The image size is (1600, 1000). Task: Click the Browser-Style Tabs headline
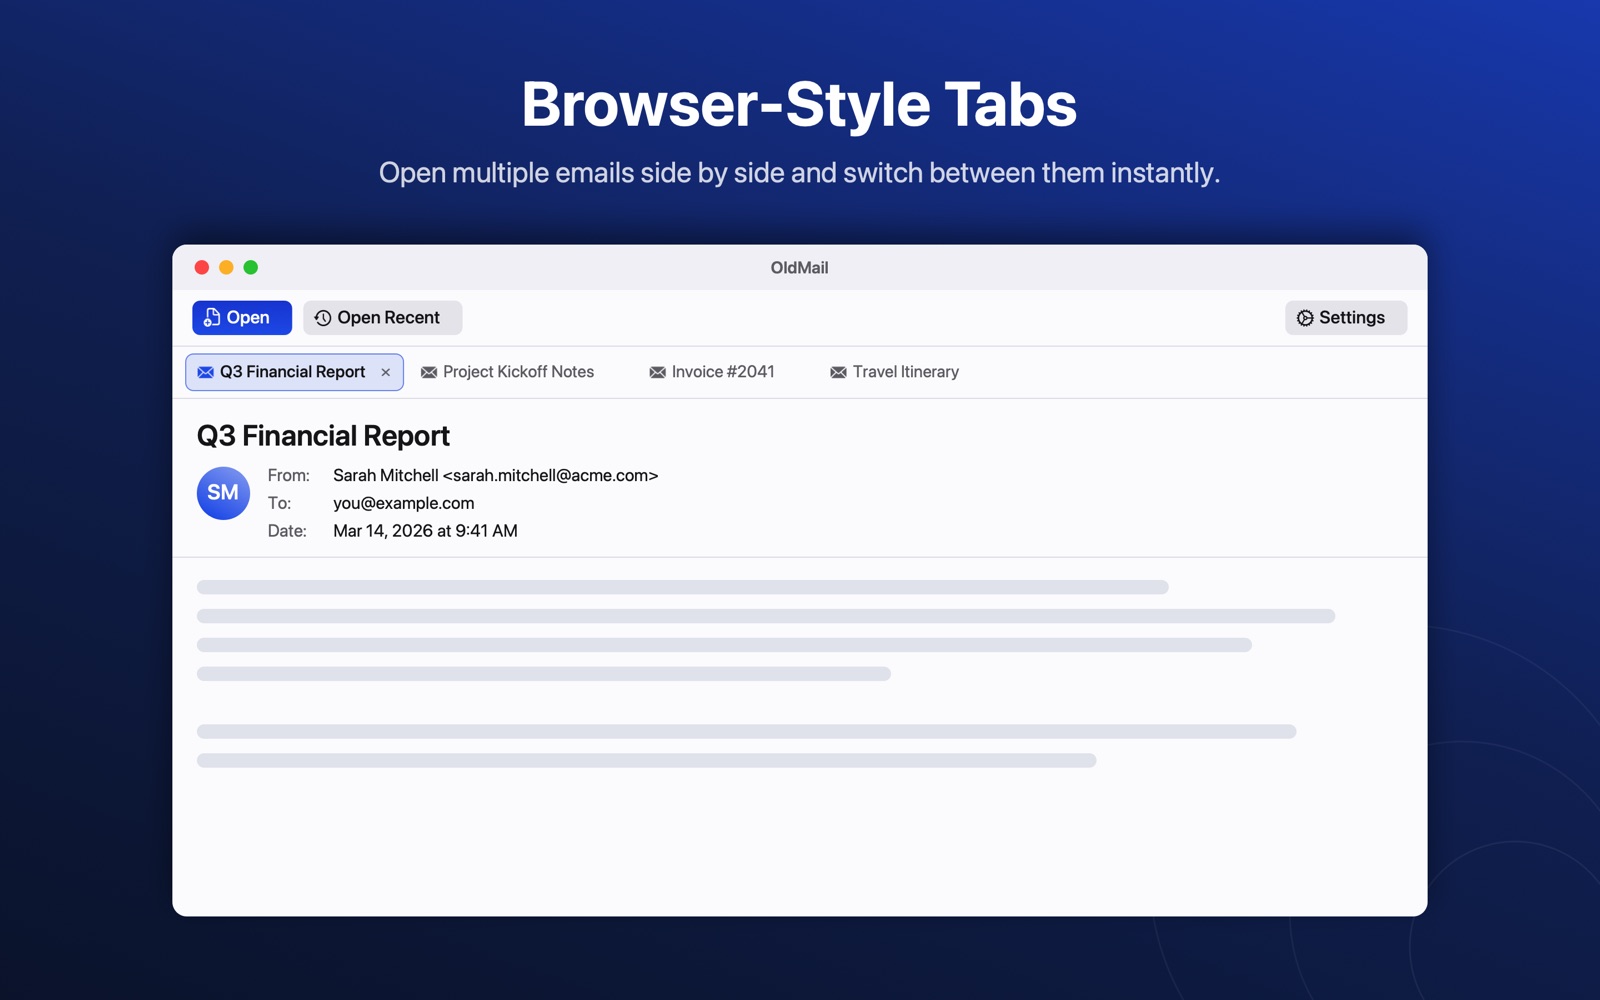pos(799,104)
